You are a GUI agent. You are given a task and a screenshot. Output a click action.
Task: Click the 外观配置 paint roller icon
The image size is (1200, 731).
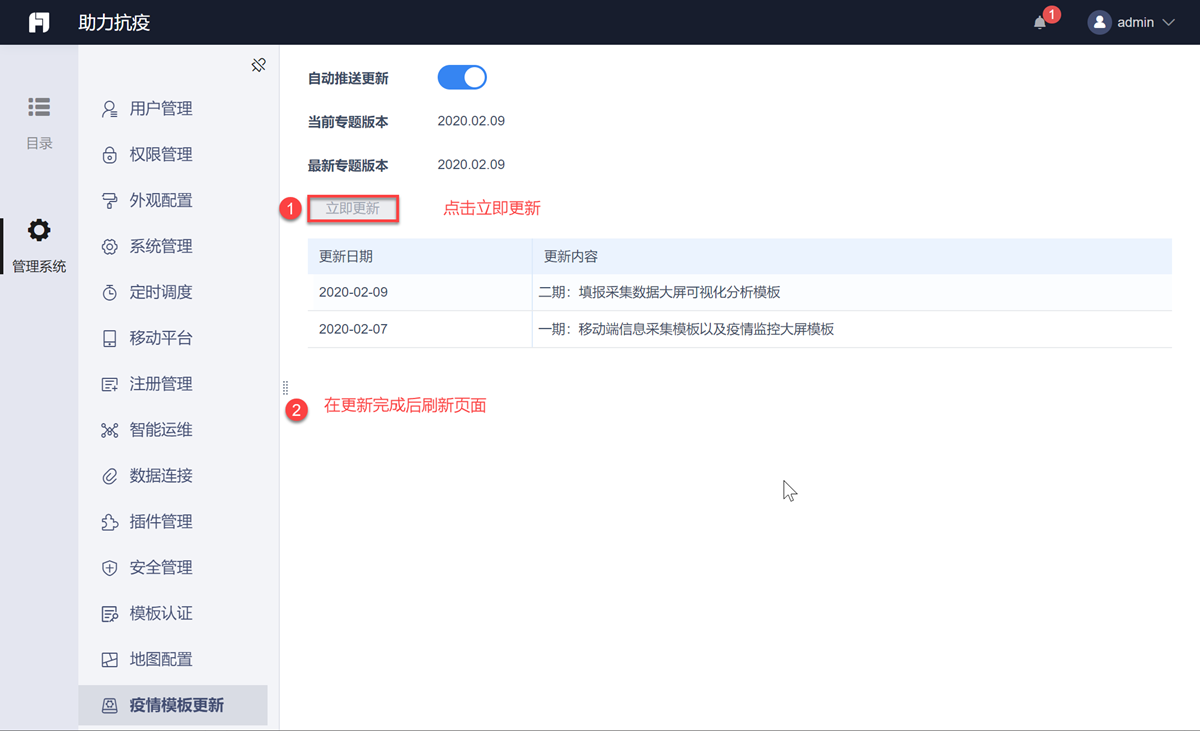110,201
